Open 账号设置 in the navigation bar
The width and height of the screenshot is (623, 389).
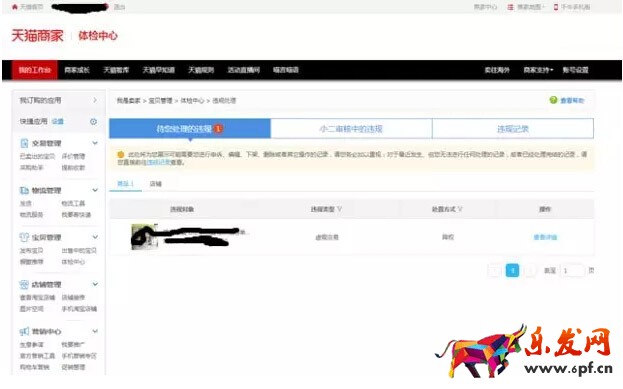pyautogui.click(x=575, y=70)
